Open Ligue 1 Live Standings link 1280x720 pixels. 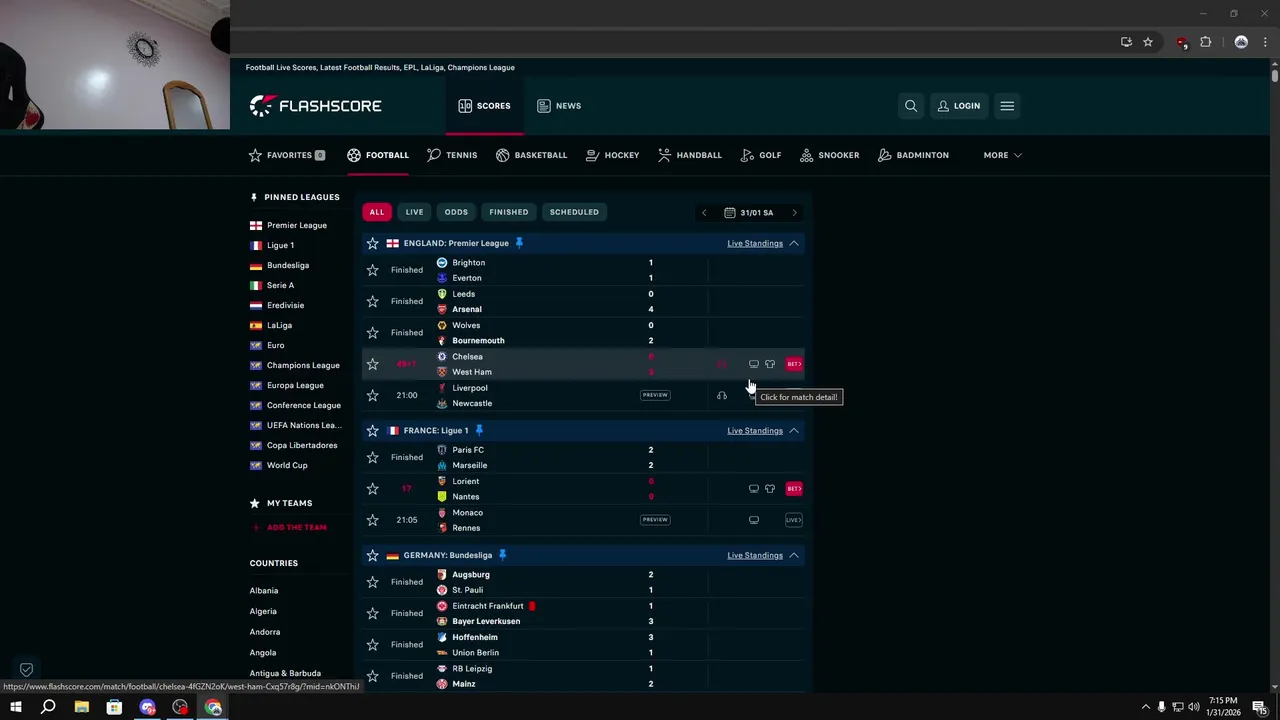(x=755, y=430)
